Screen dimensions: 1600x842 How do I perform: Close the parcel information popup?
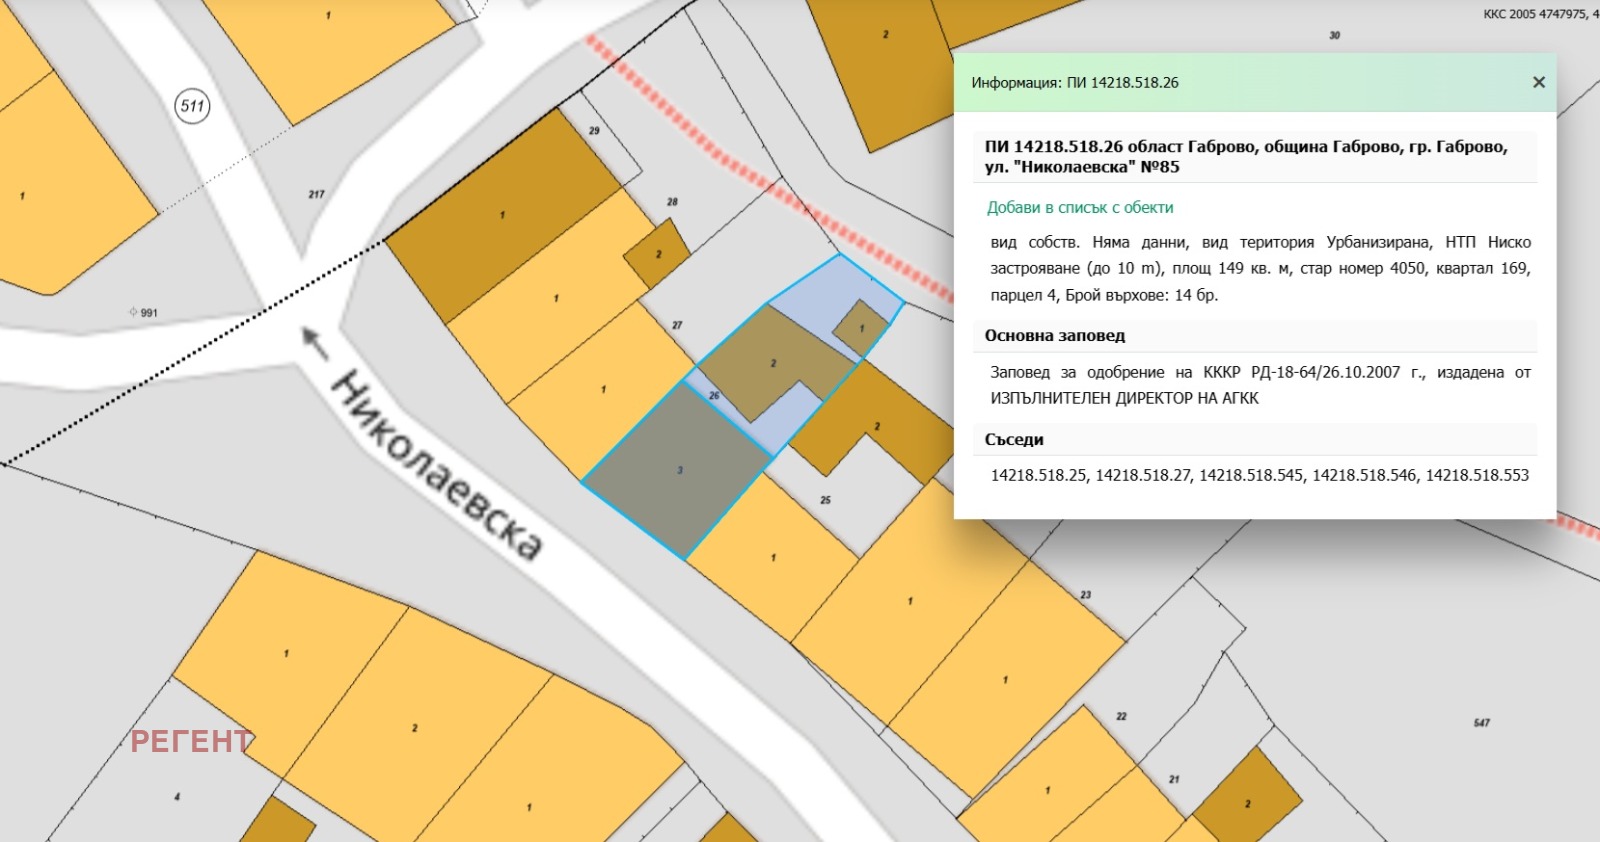point(1539,82)
